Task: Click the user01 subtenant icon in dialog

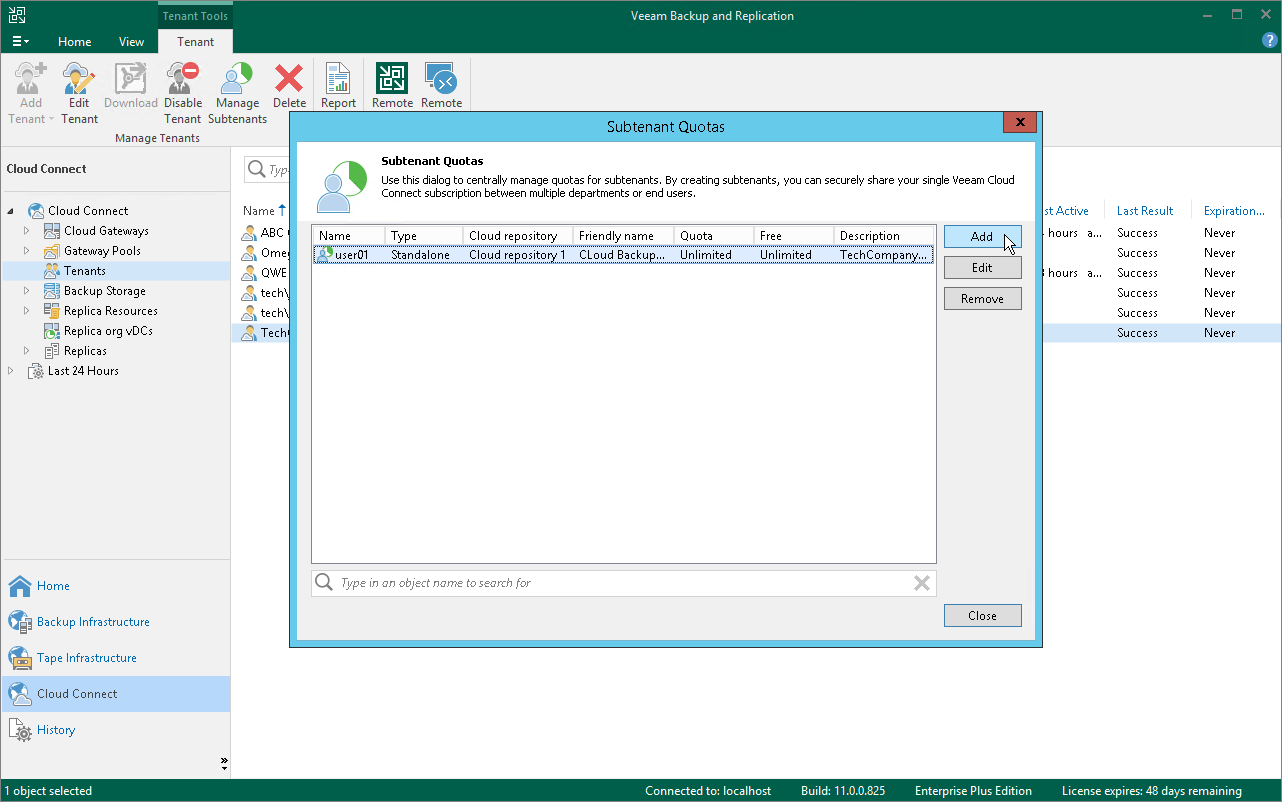Action: tap(324, 254)
